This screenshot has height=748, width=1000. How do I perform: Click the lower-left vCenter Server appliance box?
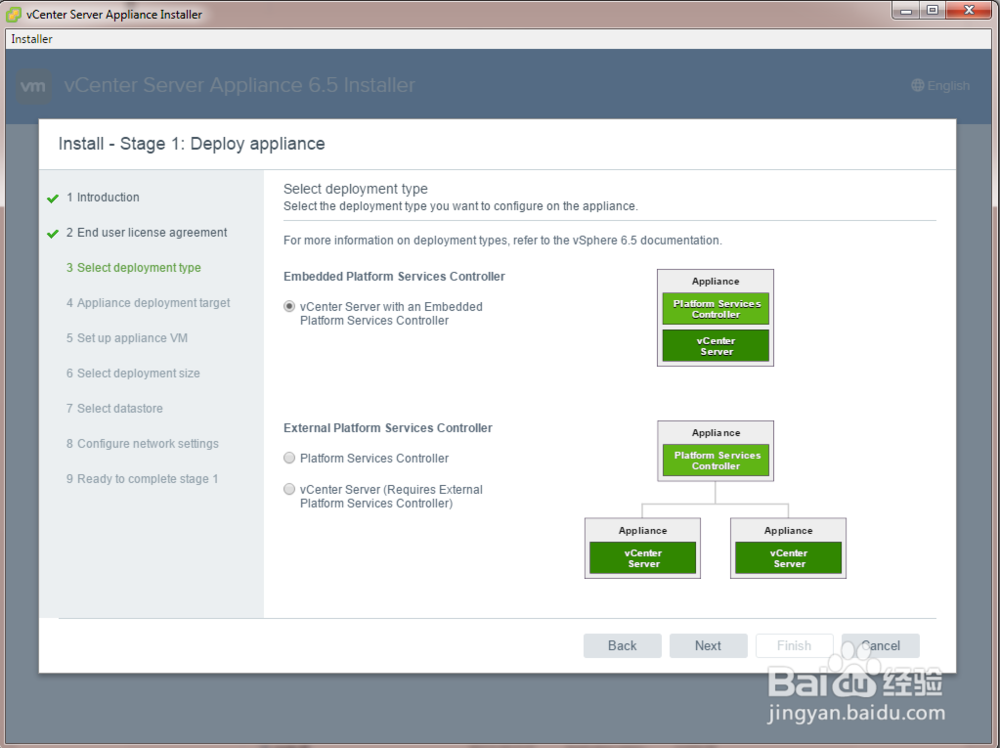coord(643,548)
